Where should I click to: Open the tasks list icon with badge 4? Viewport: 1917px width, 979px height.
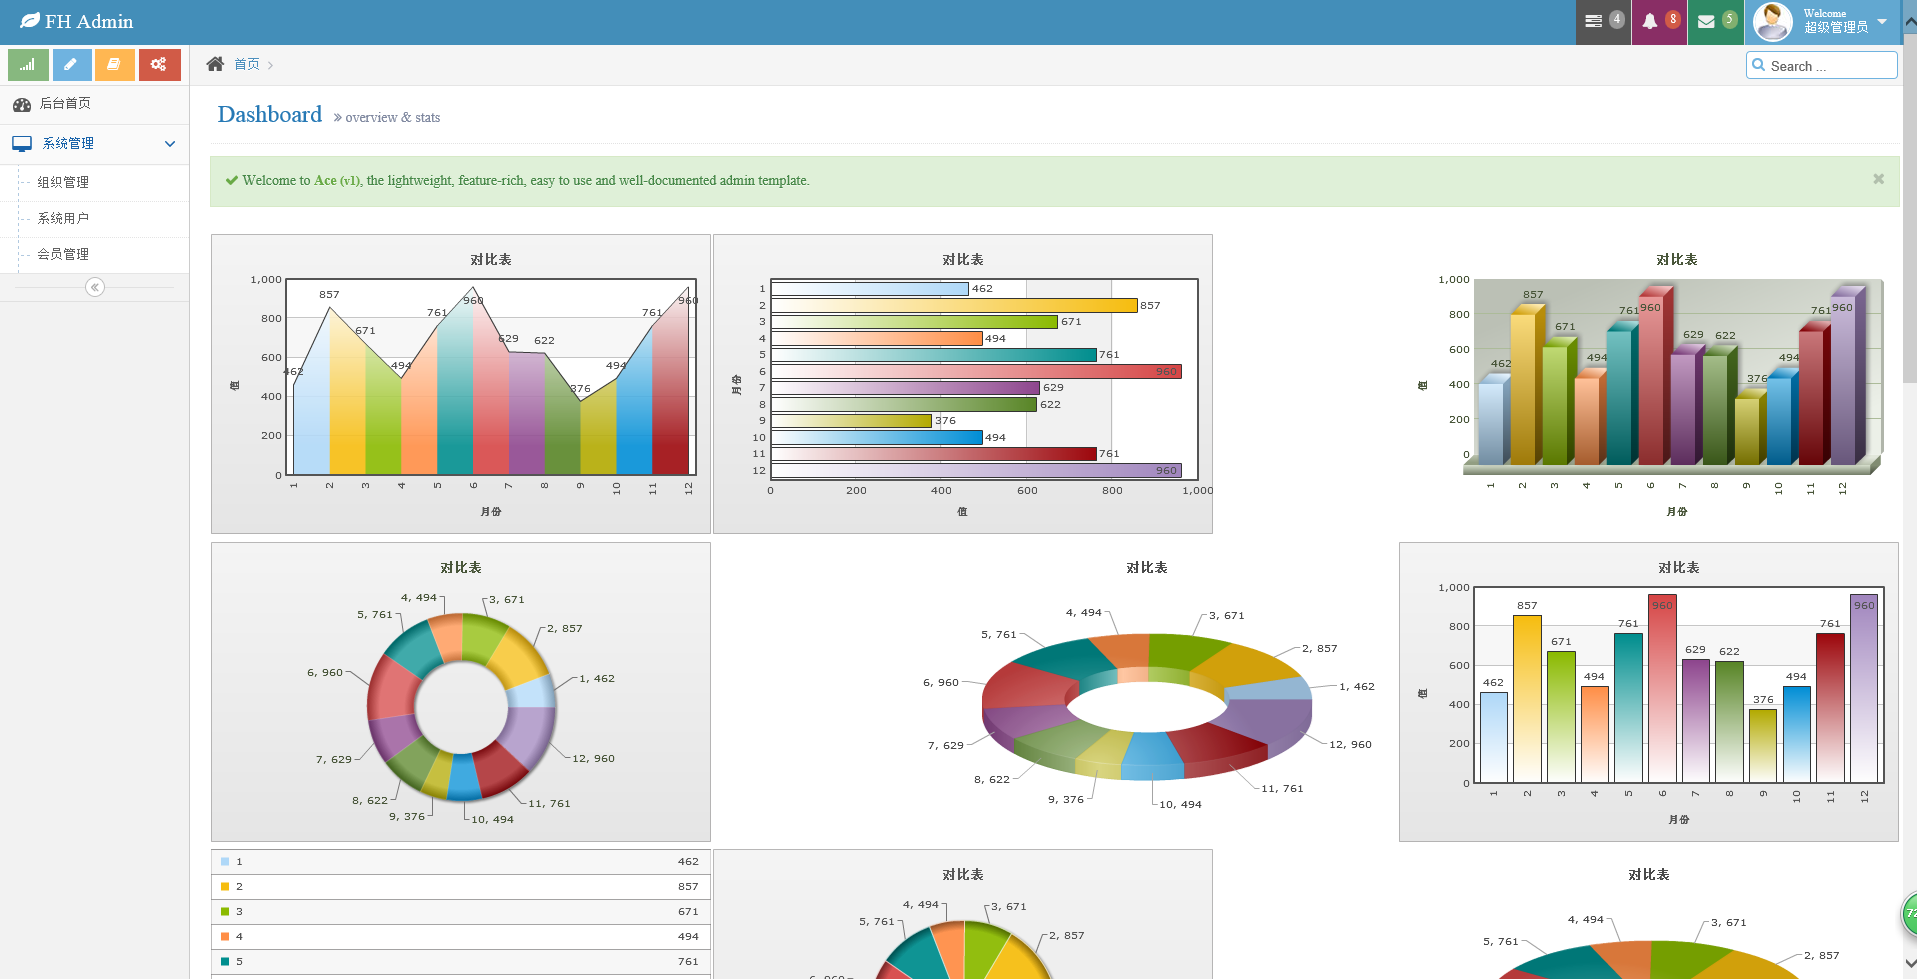click(1603, 22)
